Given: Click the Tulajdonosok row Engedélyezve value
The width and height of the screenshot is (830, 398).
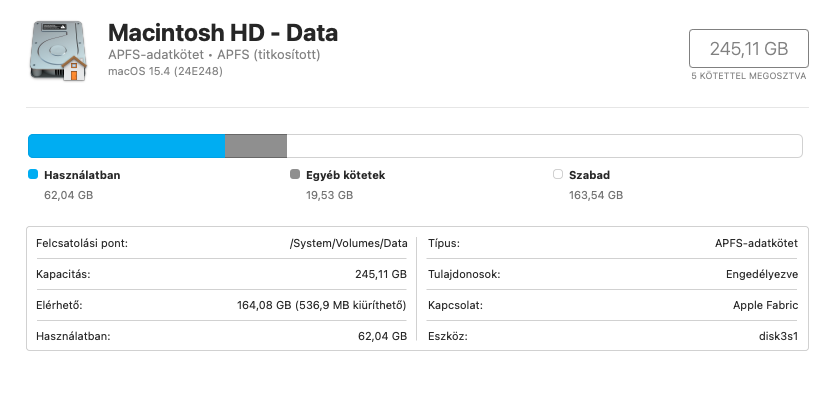Looking at the screenshot, I should [x=762, y=274].
